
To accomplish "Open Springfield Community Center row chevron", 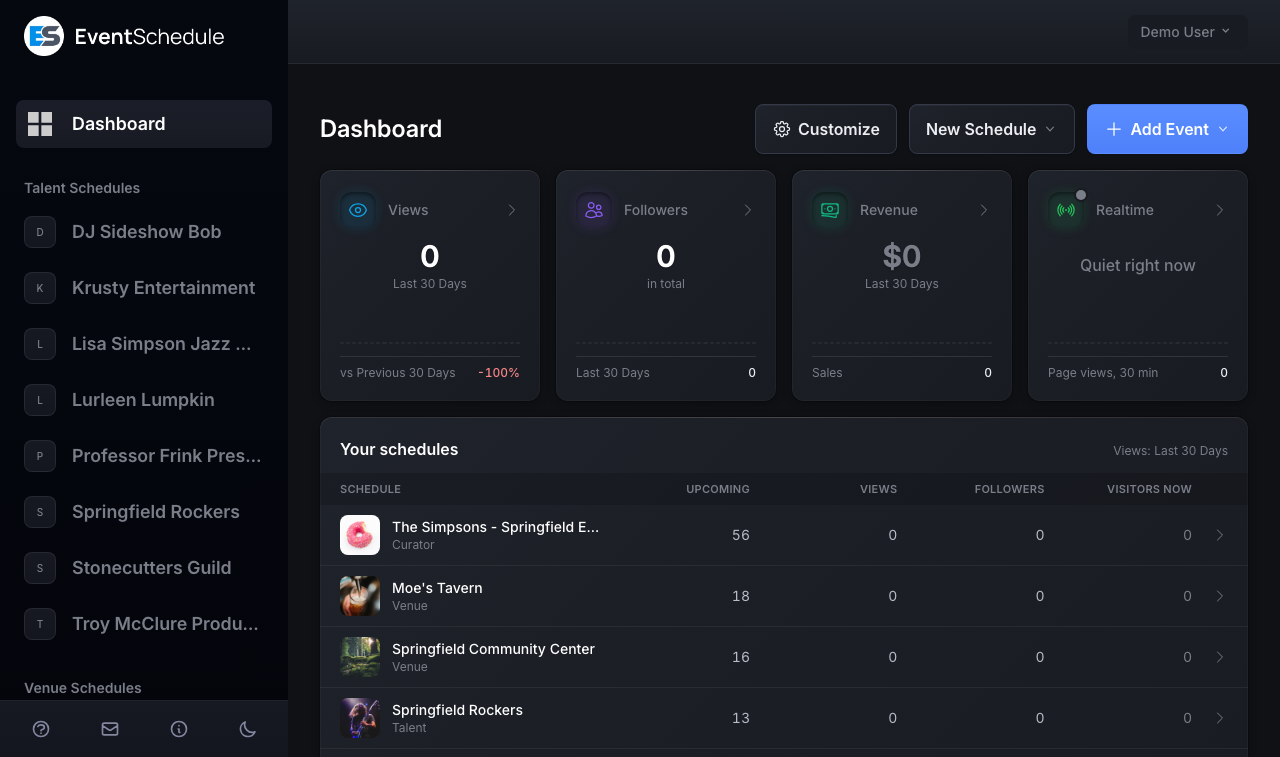I will 1220,657.
